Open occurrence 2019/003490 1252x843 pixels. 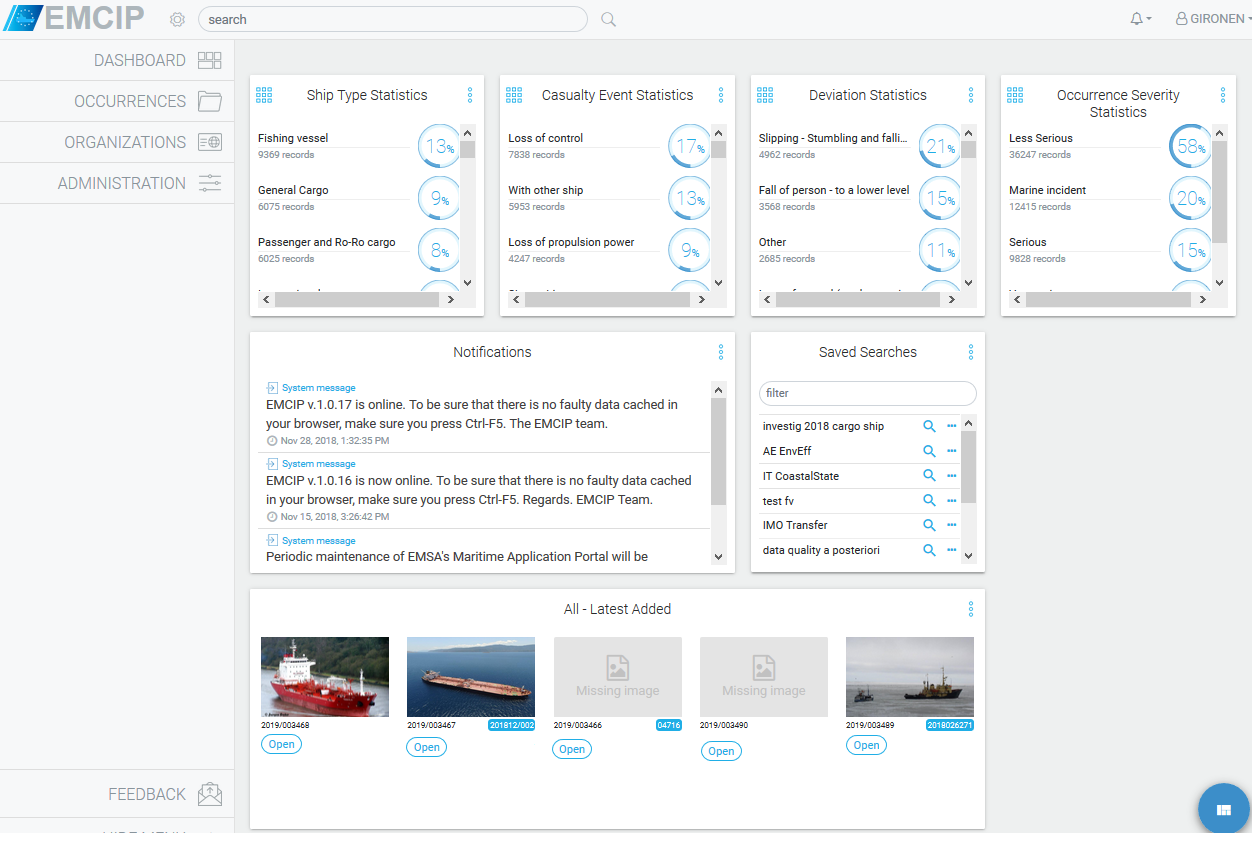point(721,751)
